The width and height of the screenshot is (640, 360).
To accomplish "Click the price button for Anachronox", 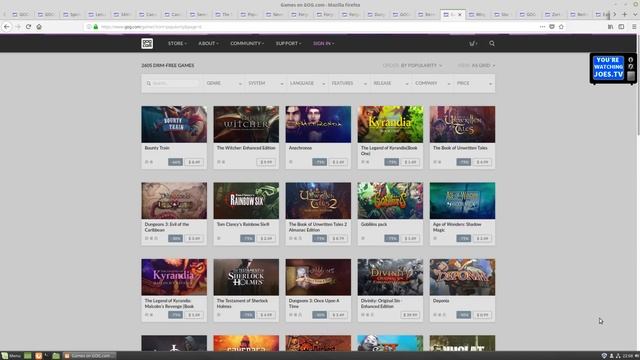I will (x=338, y=162).
